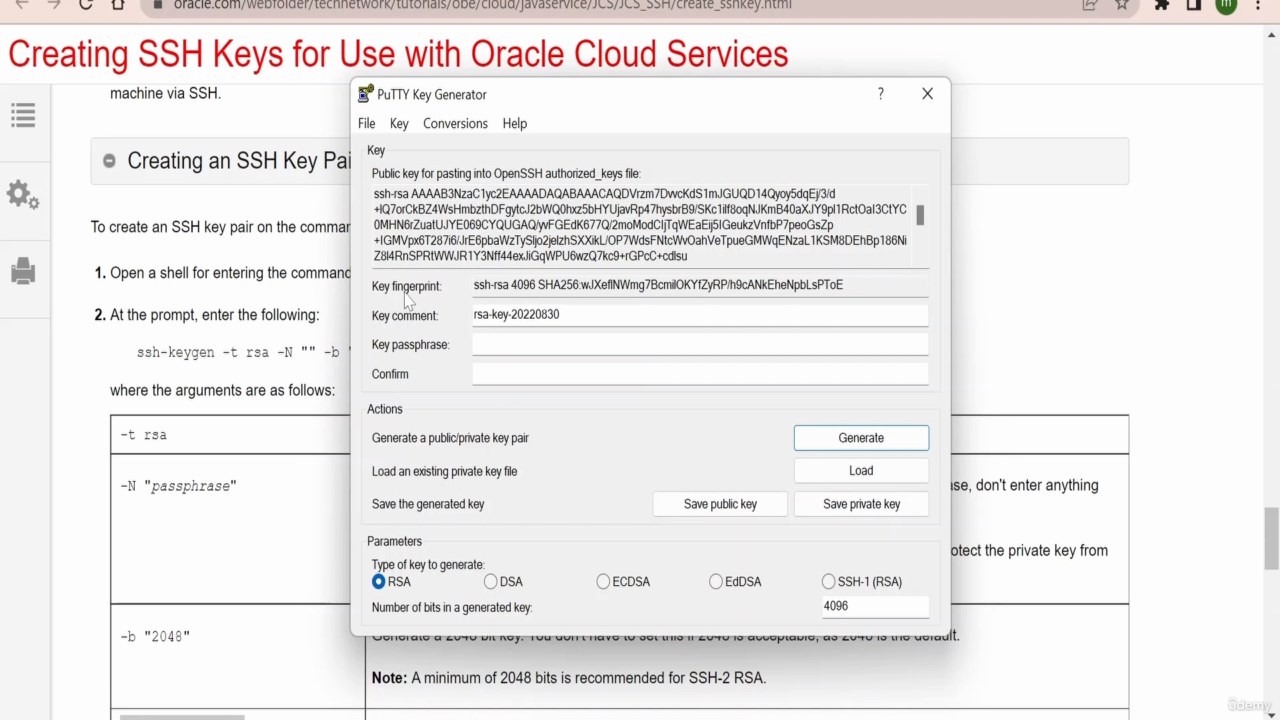Collapse the 'Creating an SSH Key Pair' section
This screenshot has height=720, width=1280.
click(109, 161)
